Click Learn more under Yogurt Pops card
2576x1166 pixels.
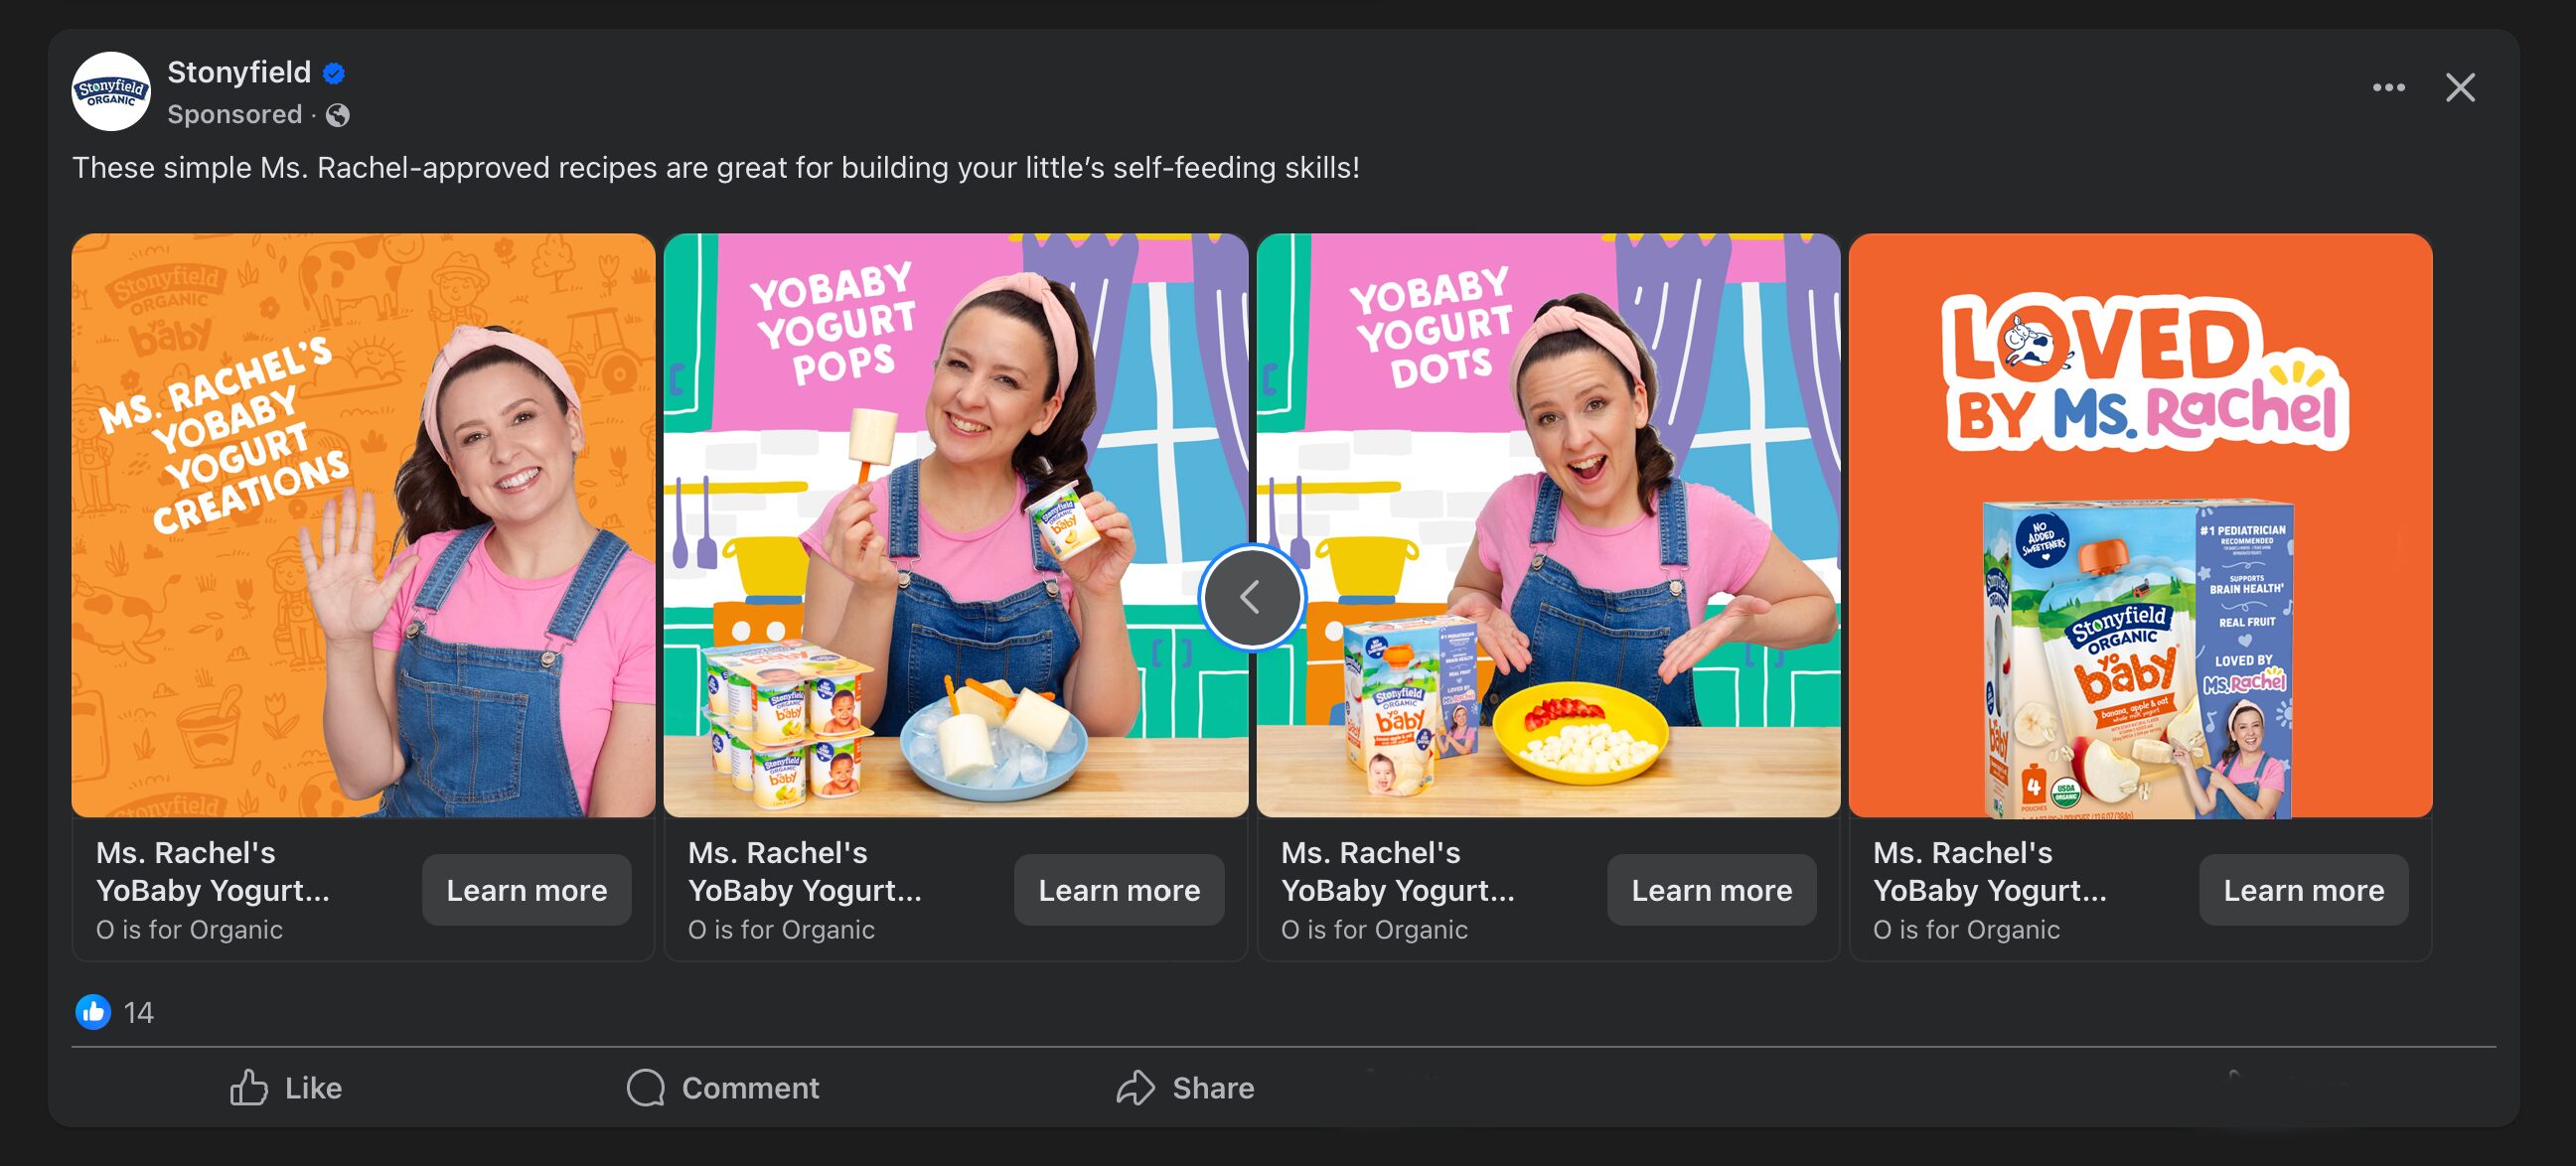1119,890
